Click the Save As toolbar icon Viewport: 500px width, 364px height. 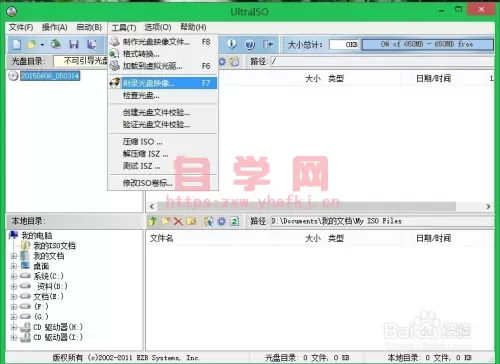(91, 44)
